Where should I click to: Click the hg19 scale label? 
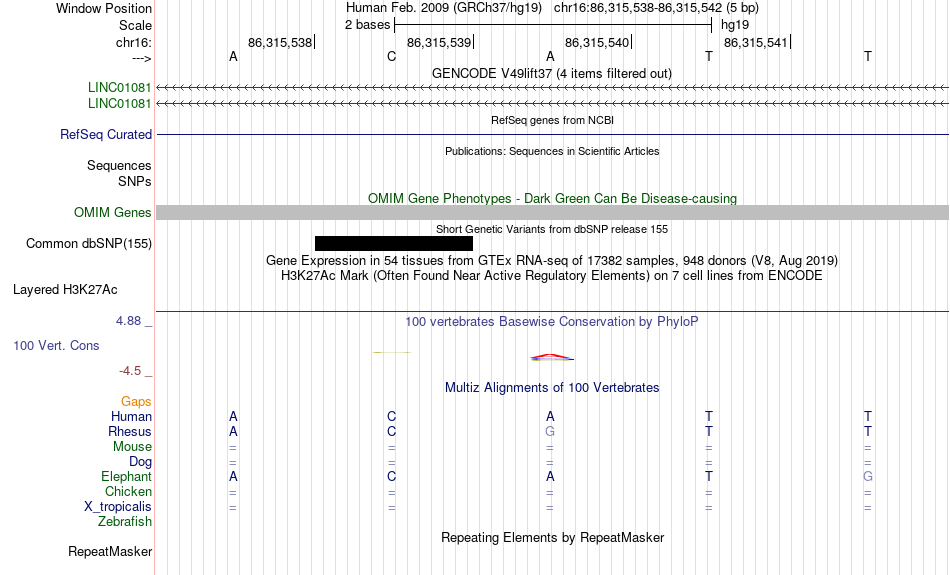click(x=735, y=25)
